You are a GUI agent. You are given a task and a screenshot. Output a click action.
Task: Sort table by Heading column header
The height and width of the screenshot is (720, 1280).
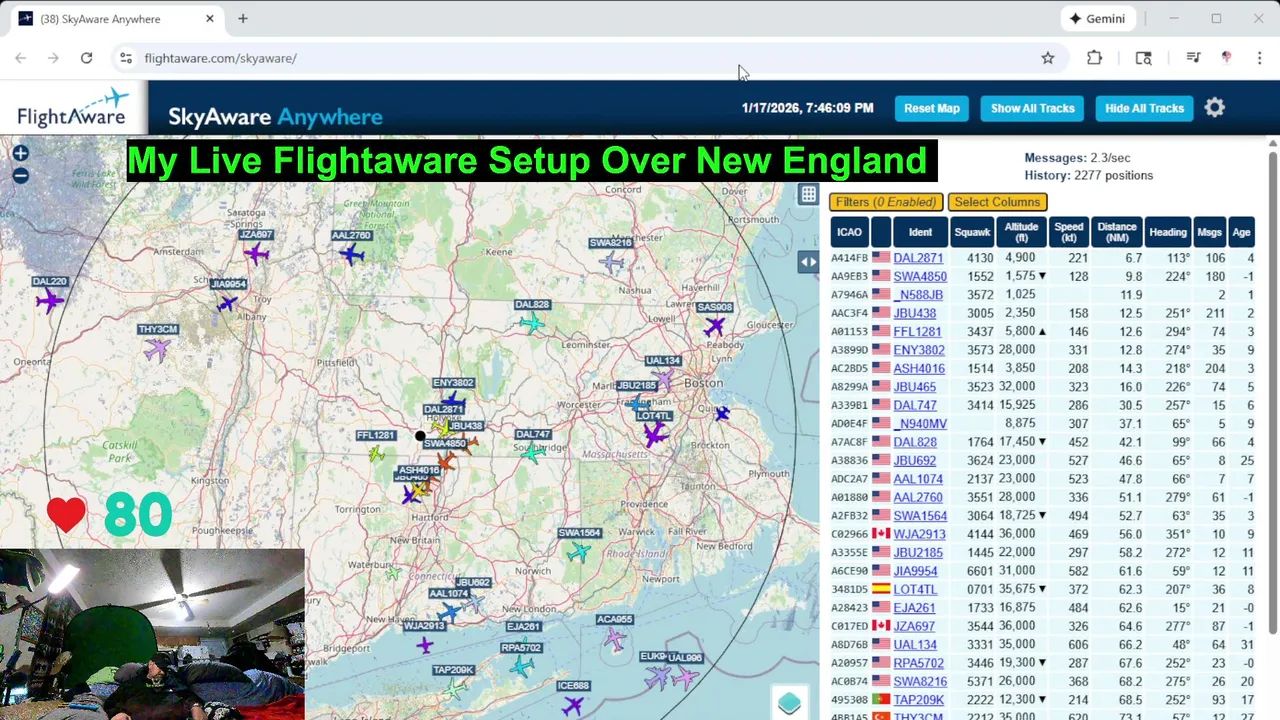pyautogui.click(x=1168, y=232)
